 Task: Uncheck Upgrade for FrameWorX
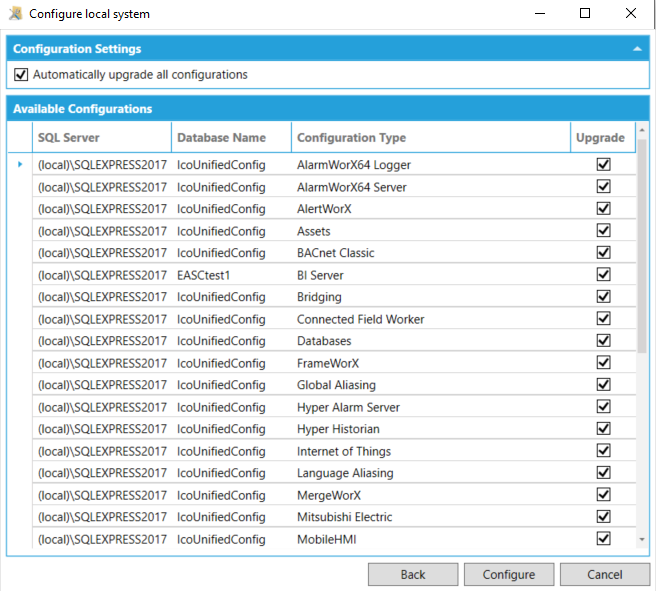603,363
